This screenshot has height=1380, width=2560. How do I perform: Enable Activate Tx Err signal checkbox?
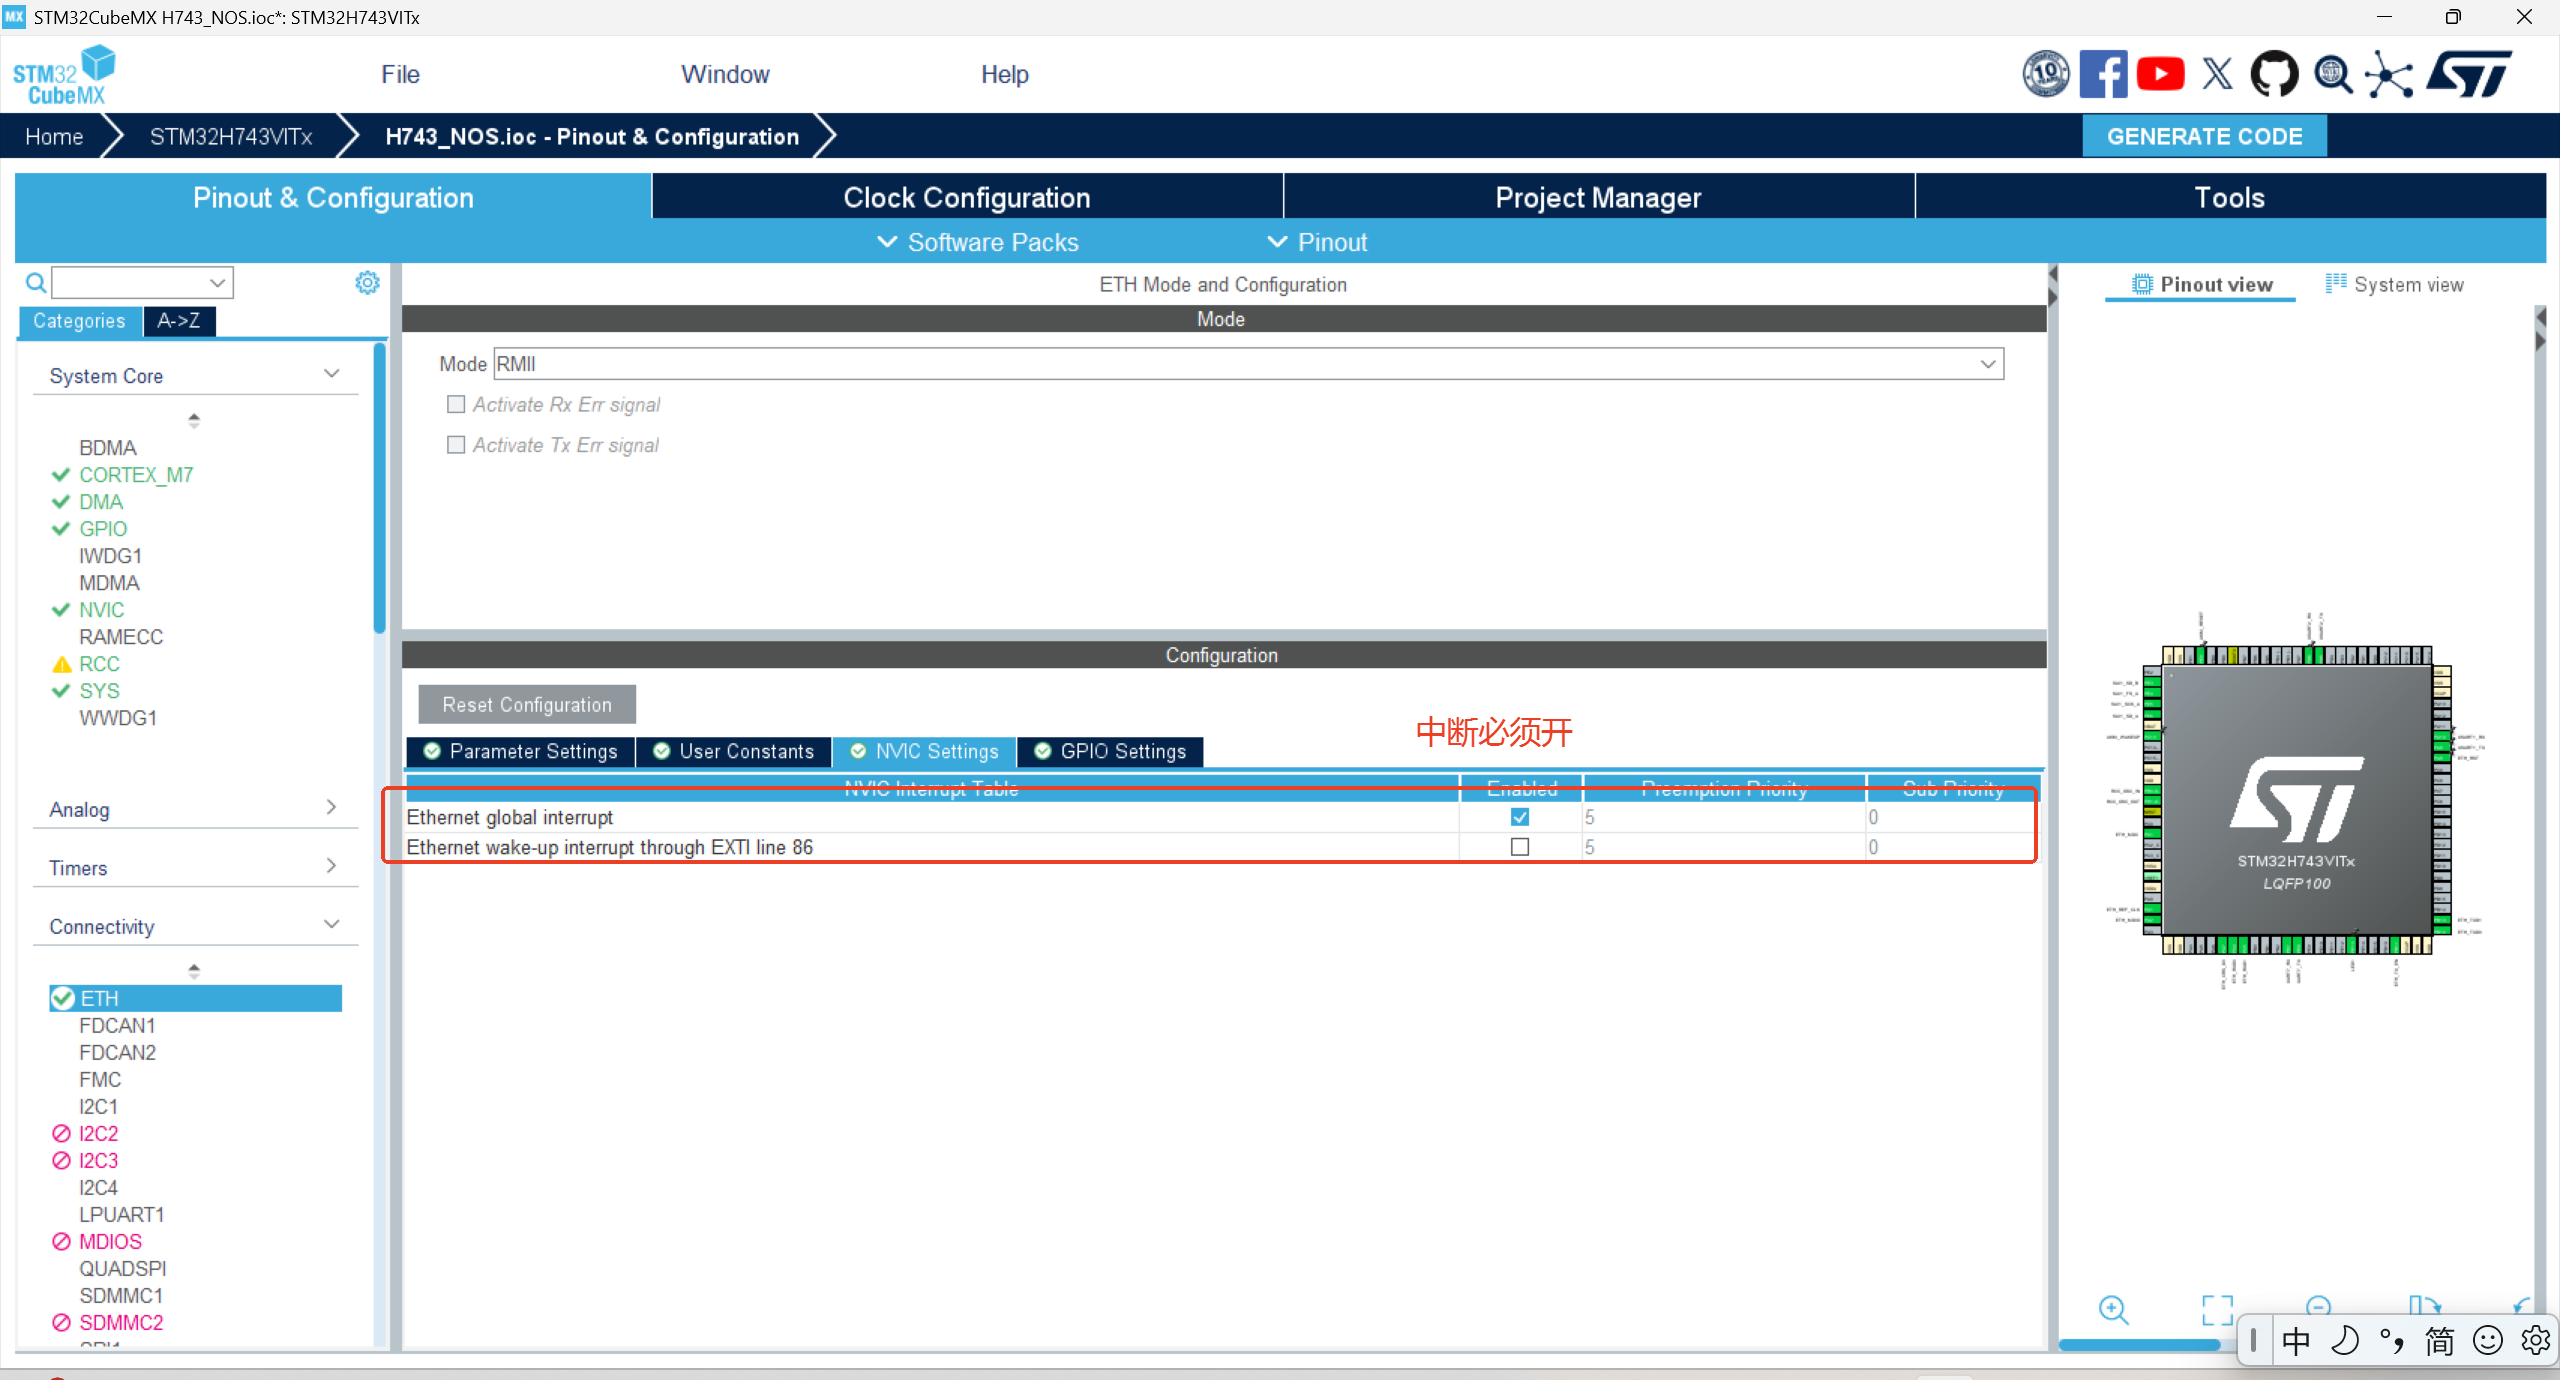point(456,445)
